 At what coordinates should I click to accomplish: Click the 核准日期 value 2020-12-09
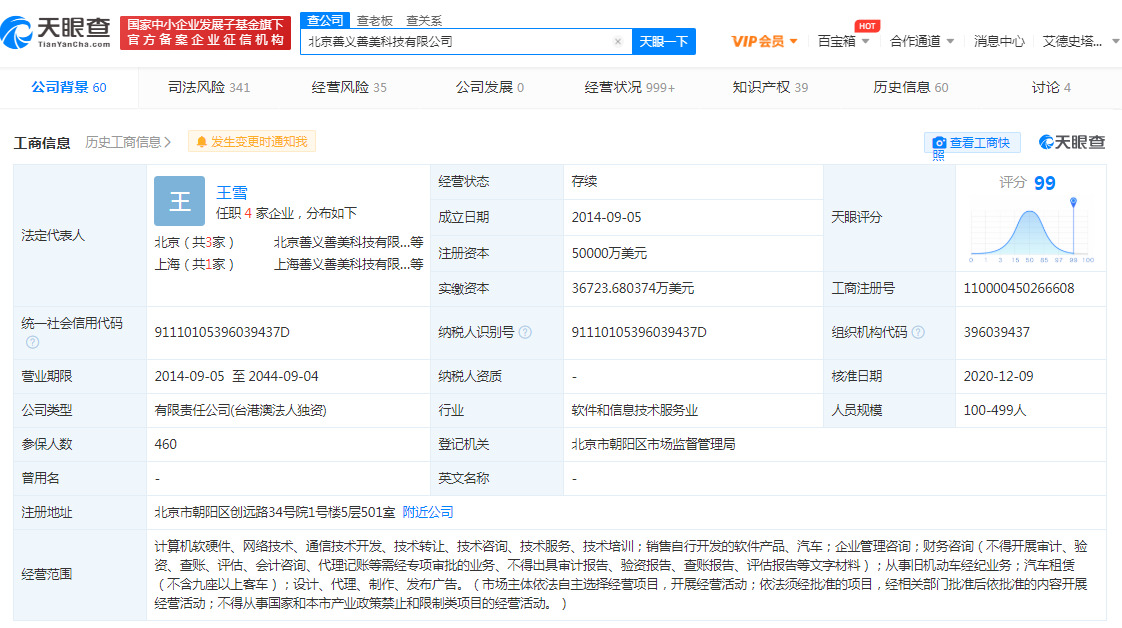pos(998,376)
